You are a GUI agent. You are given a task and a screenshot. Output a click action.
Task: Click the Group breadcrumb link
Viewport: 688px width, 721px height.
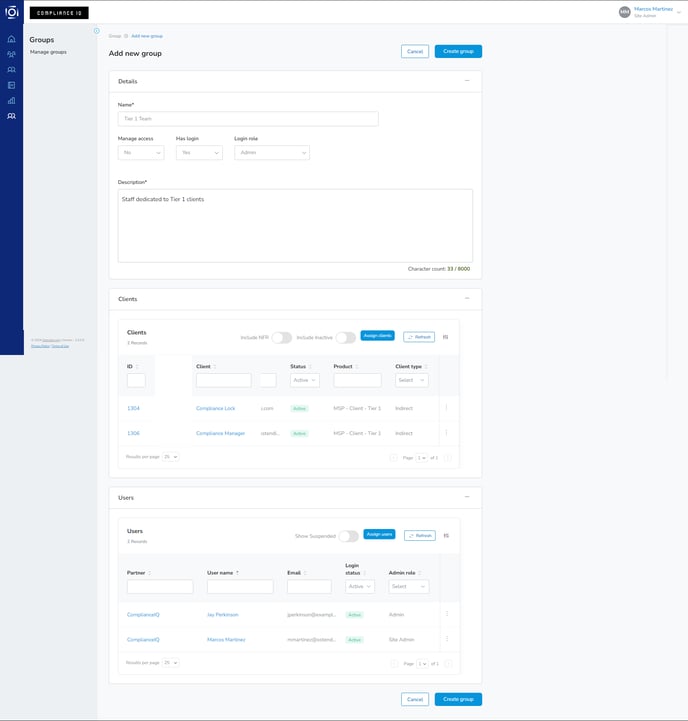point(114,36)
